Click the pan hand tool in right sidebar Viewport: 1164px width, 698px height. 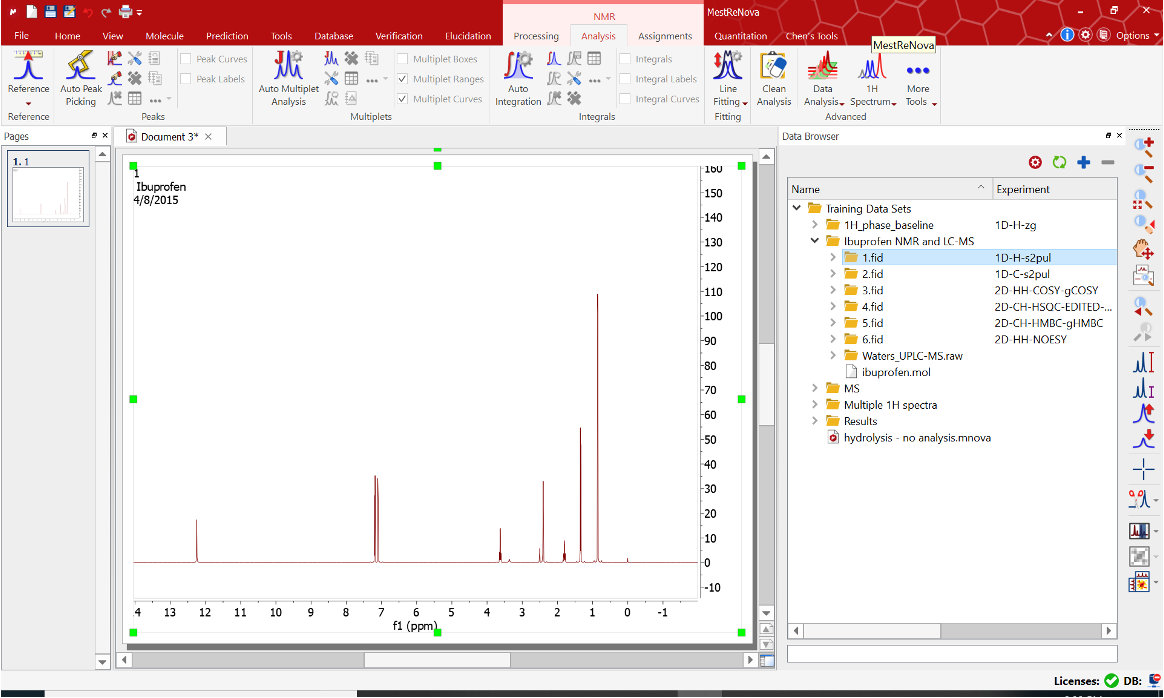click(1143, 249)
